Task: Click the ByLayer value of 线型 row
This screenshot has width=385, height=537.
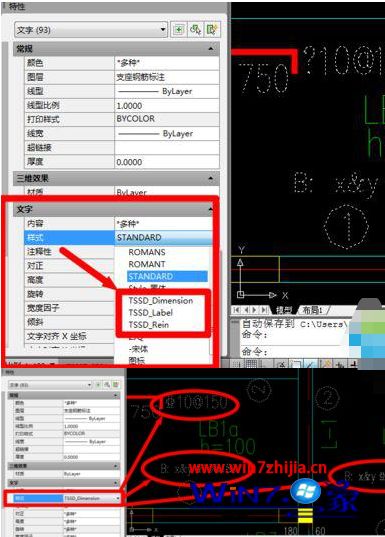Action: pyautogui.click(x=167, y=91)
